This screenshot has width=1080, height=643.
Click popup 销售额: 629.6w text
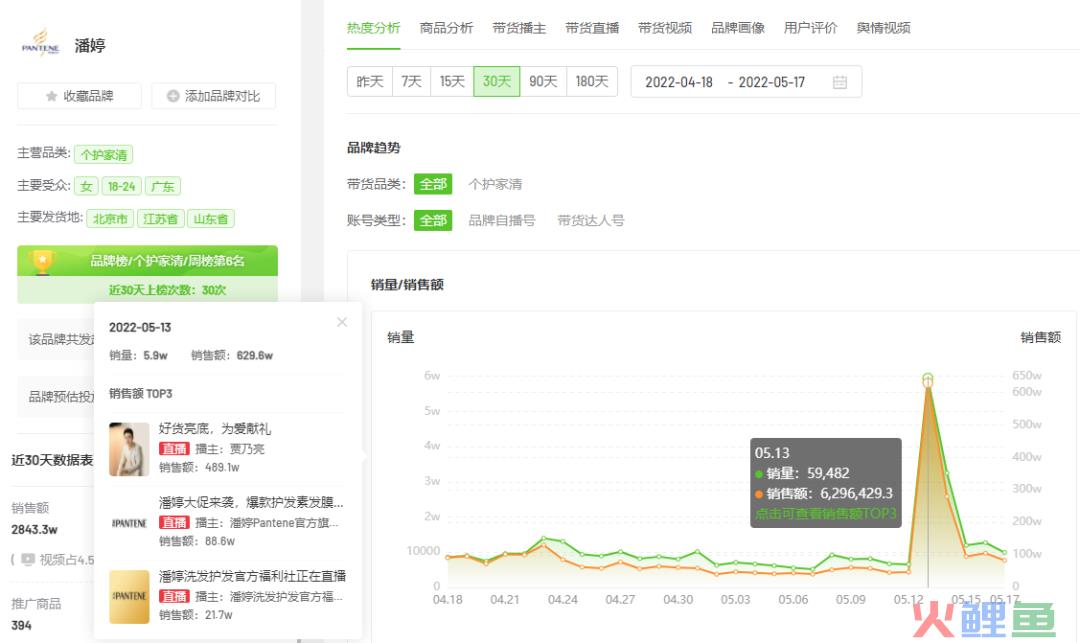tap(231, 355)
